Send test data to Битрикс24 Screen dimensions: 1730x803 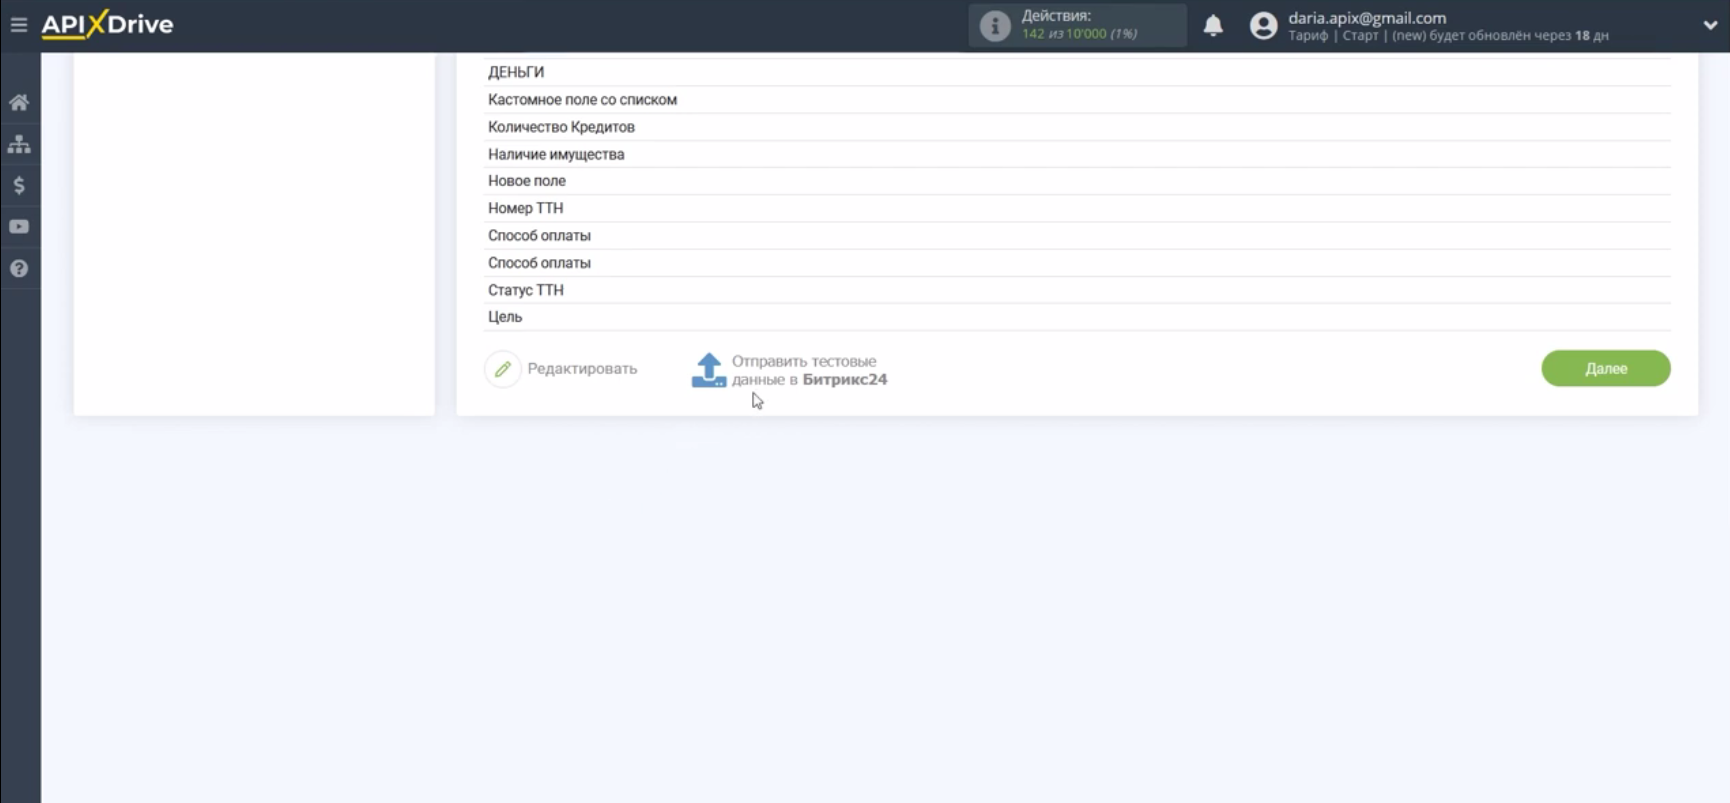(x=809, y=370)
